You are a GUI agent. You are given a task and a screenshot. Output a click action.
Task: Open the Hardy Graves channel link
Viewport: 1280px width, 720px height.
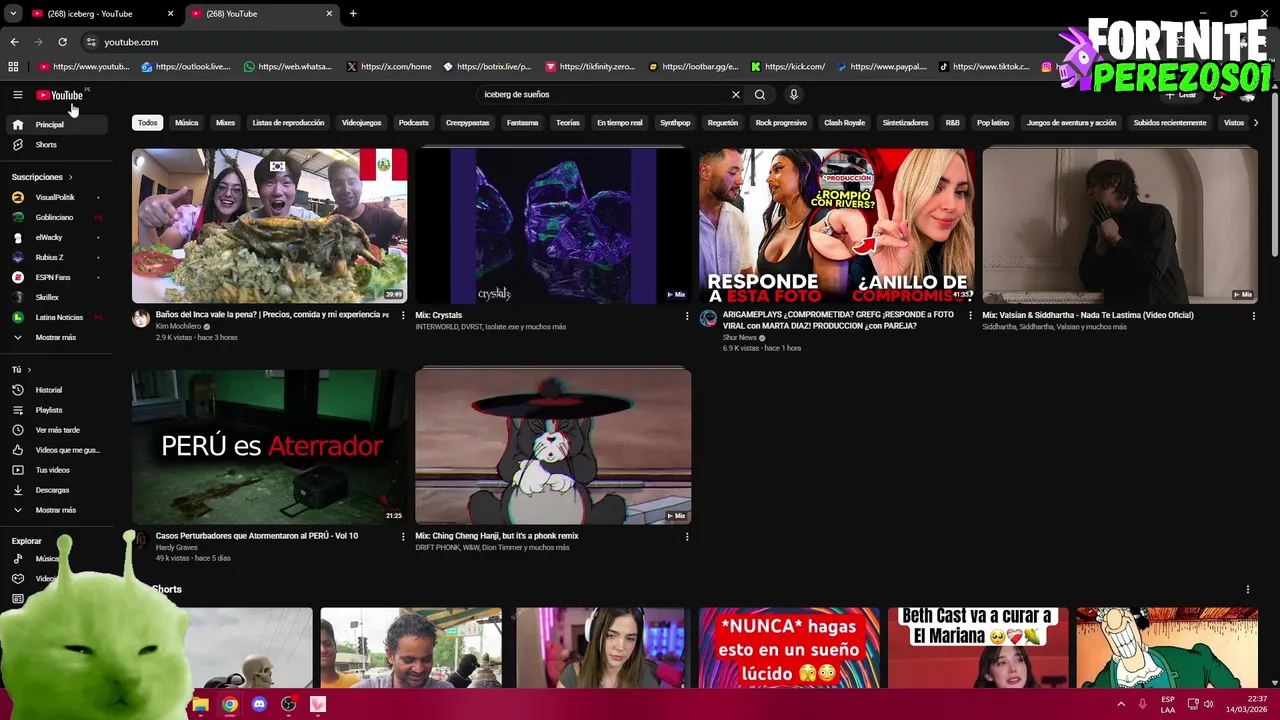point(177,548)
